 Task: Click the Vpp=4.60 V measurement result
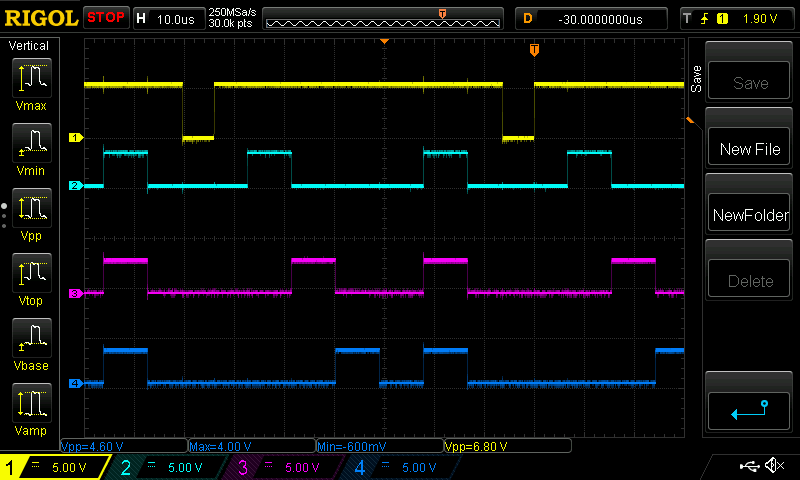[124, 446]
